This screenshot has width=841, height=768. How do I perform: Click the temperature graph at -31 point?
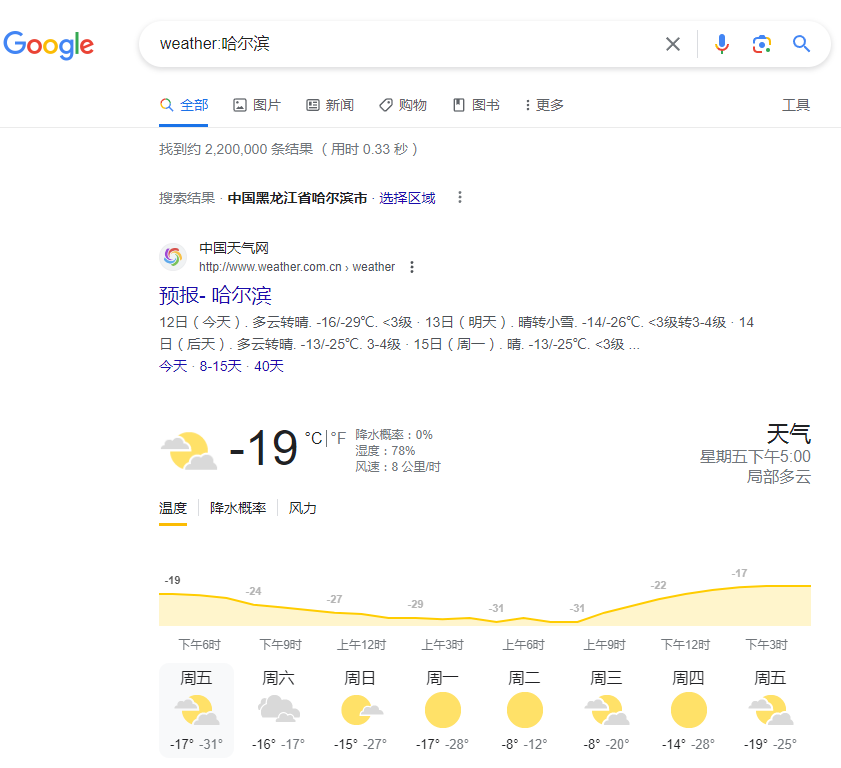pyautogui.click(x=497, y=620)
